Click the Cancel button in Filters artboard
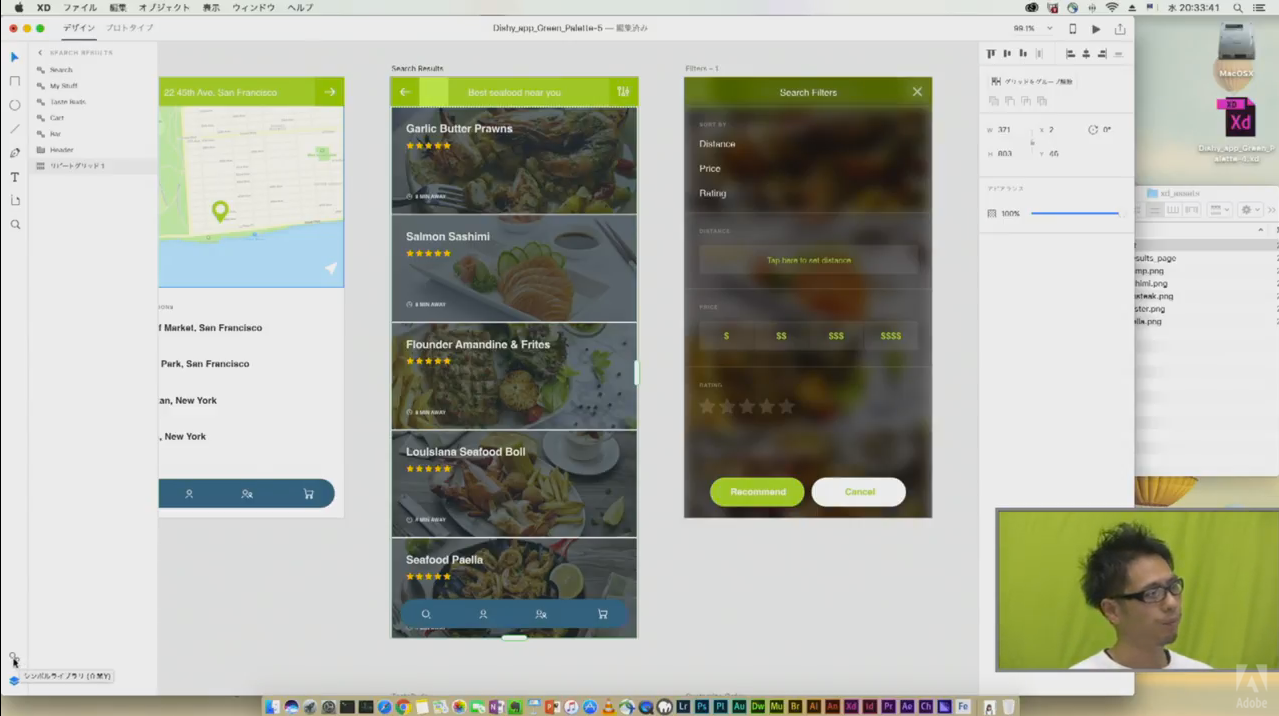The width and height of the screenshot is (1279, 716). click(x=859, y=492)
